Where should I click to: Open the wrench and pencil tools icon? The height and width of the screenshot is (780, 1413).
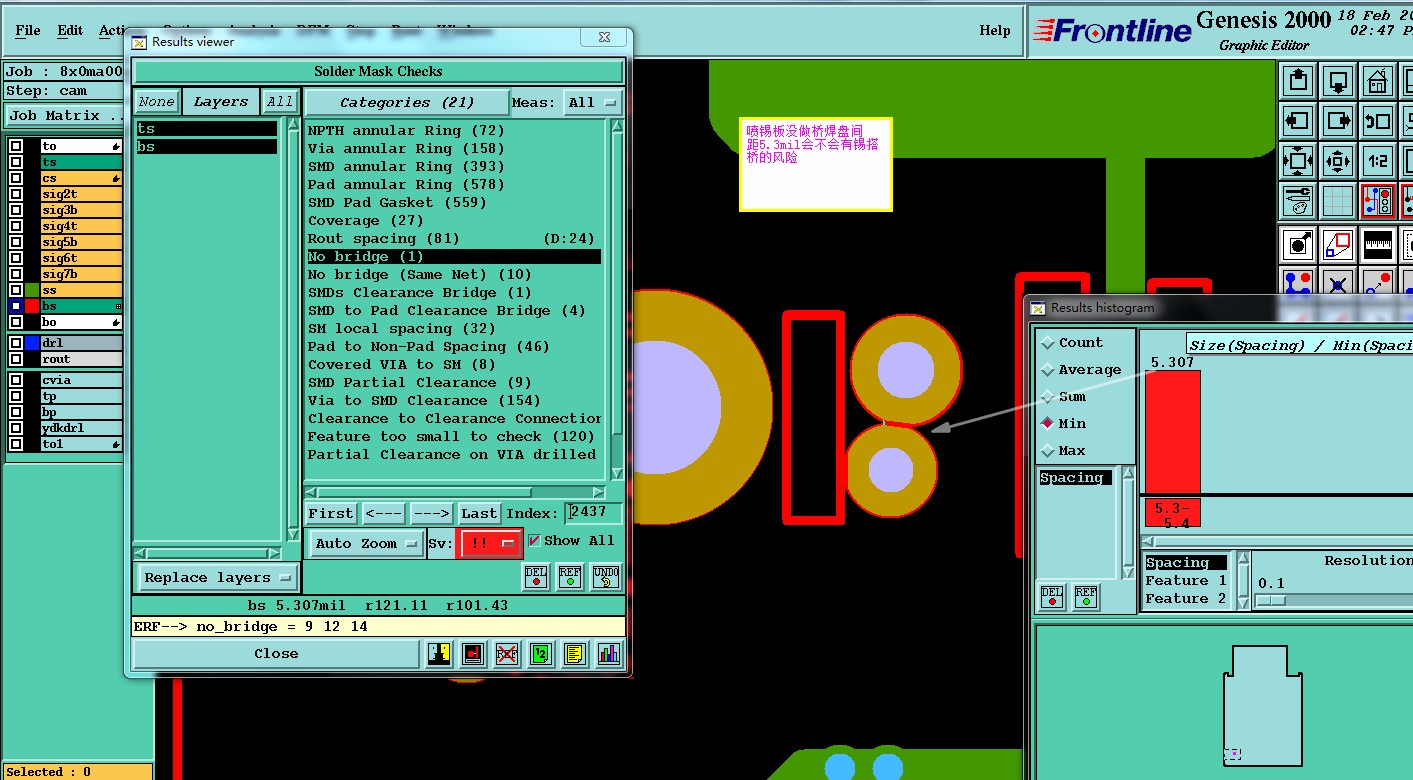click(1297, 202)
